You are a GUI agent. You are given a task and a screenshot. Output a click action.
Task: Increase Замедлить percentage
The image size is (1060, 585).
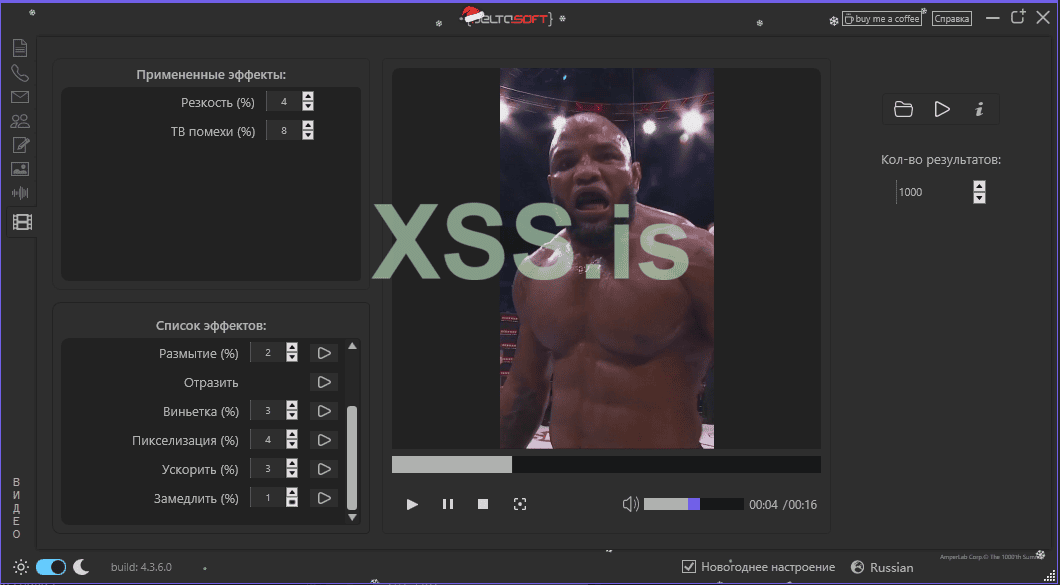click(292, 494)
